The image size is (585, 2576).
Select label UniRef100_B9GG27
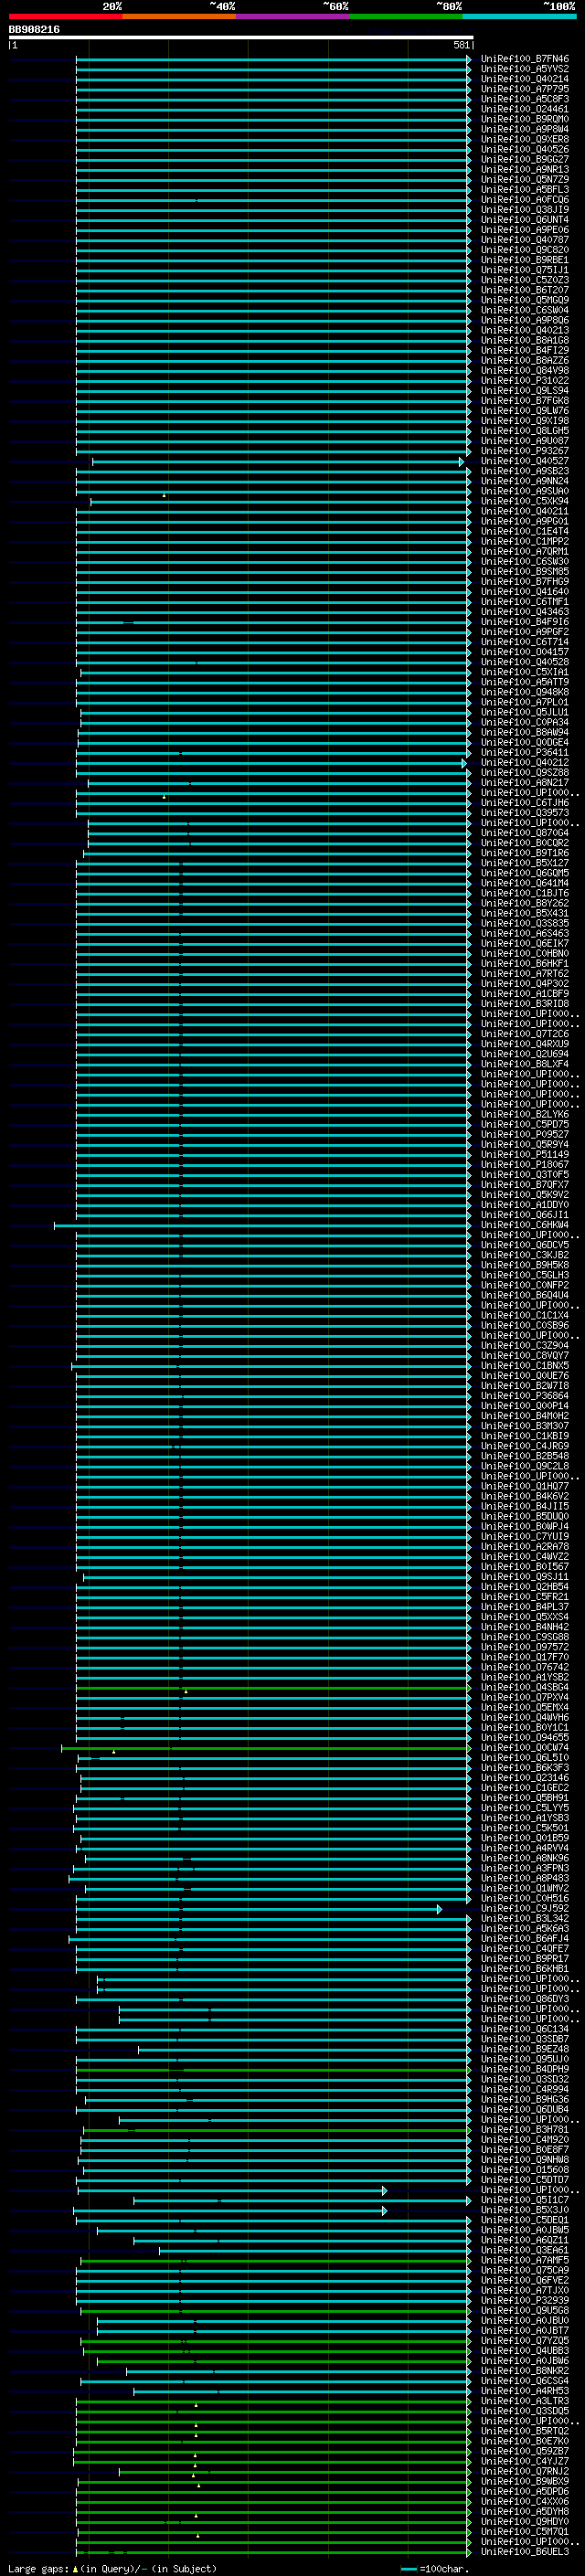point(524,159)
